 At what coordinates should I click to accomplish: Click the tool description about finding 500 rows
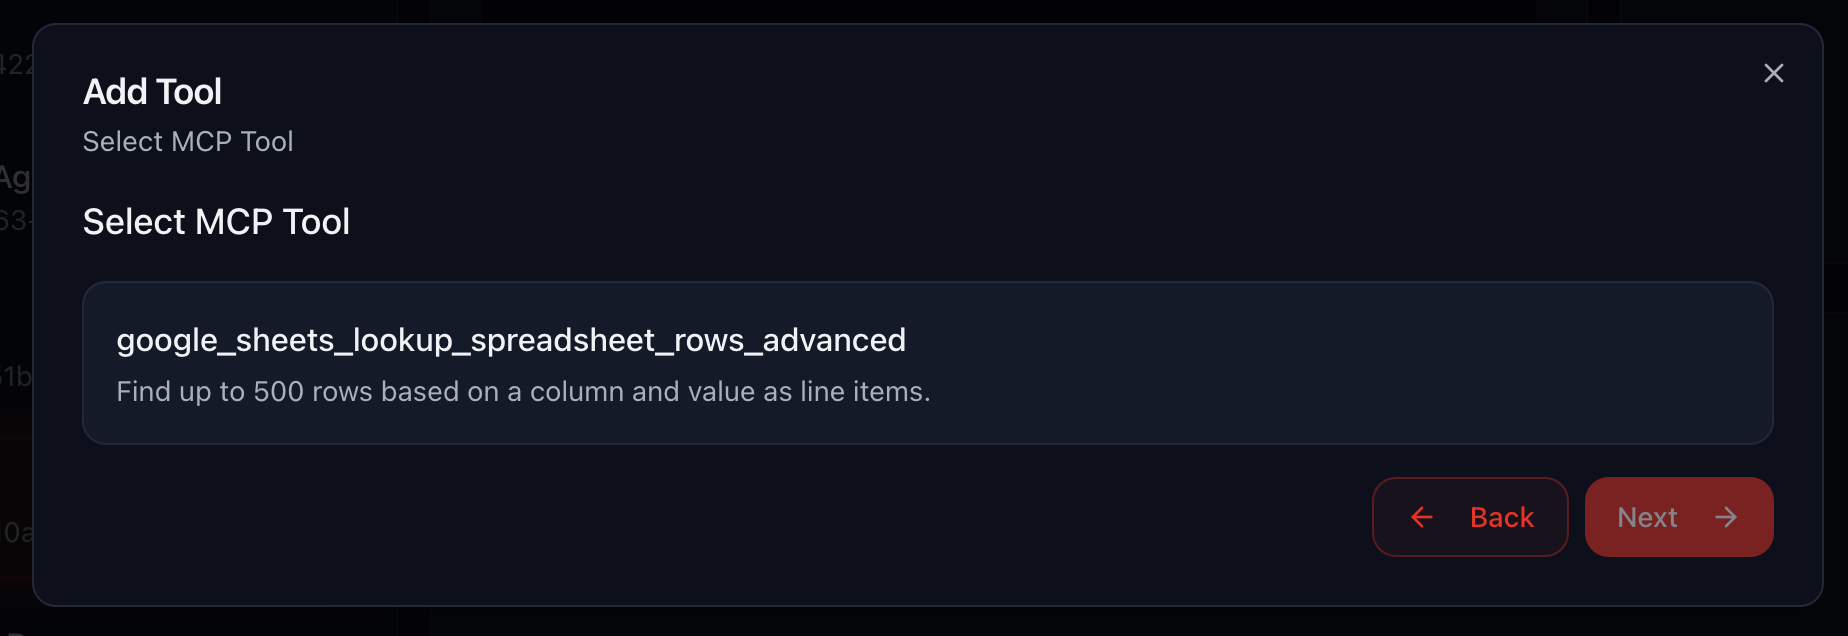point(523,392)
